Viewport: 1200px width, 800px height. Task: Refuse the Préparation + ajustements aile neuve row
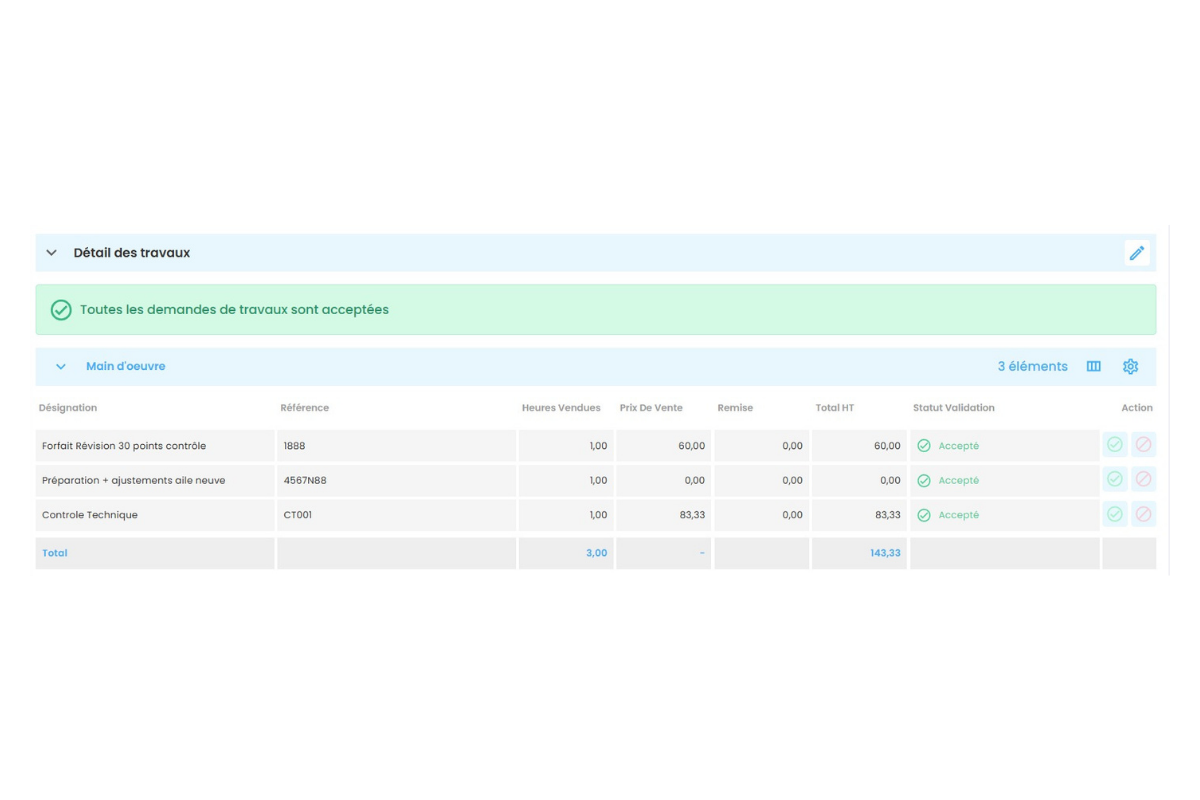point(1143,479)
